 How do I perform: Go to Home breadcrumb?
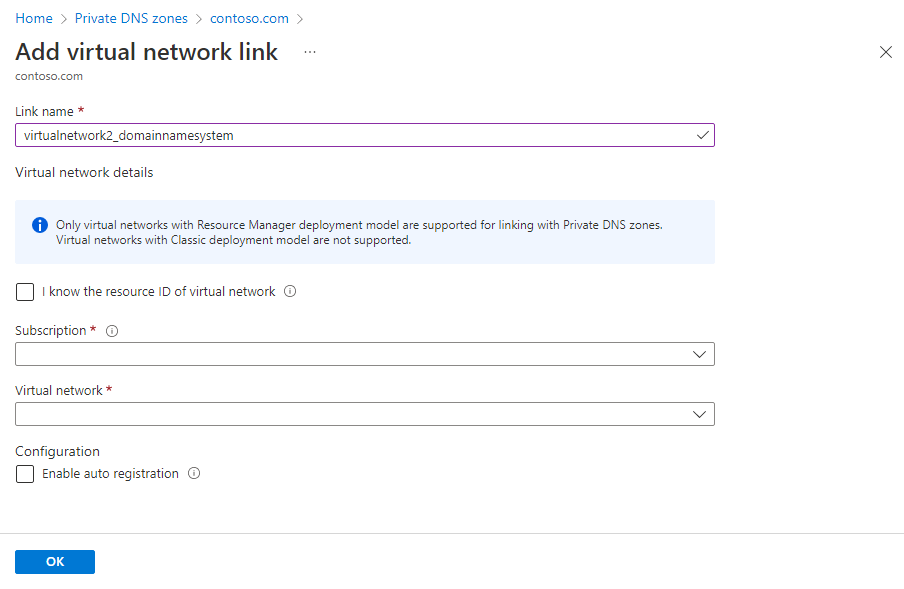tap(34, 18)
